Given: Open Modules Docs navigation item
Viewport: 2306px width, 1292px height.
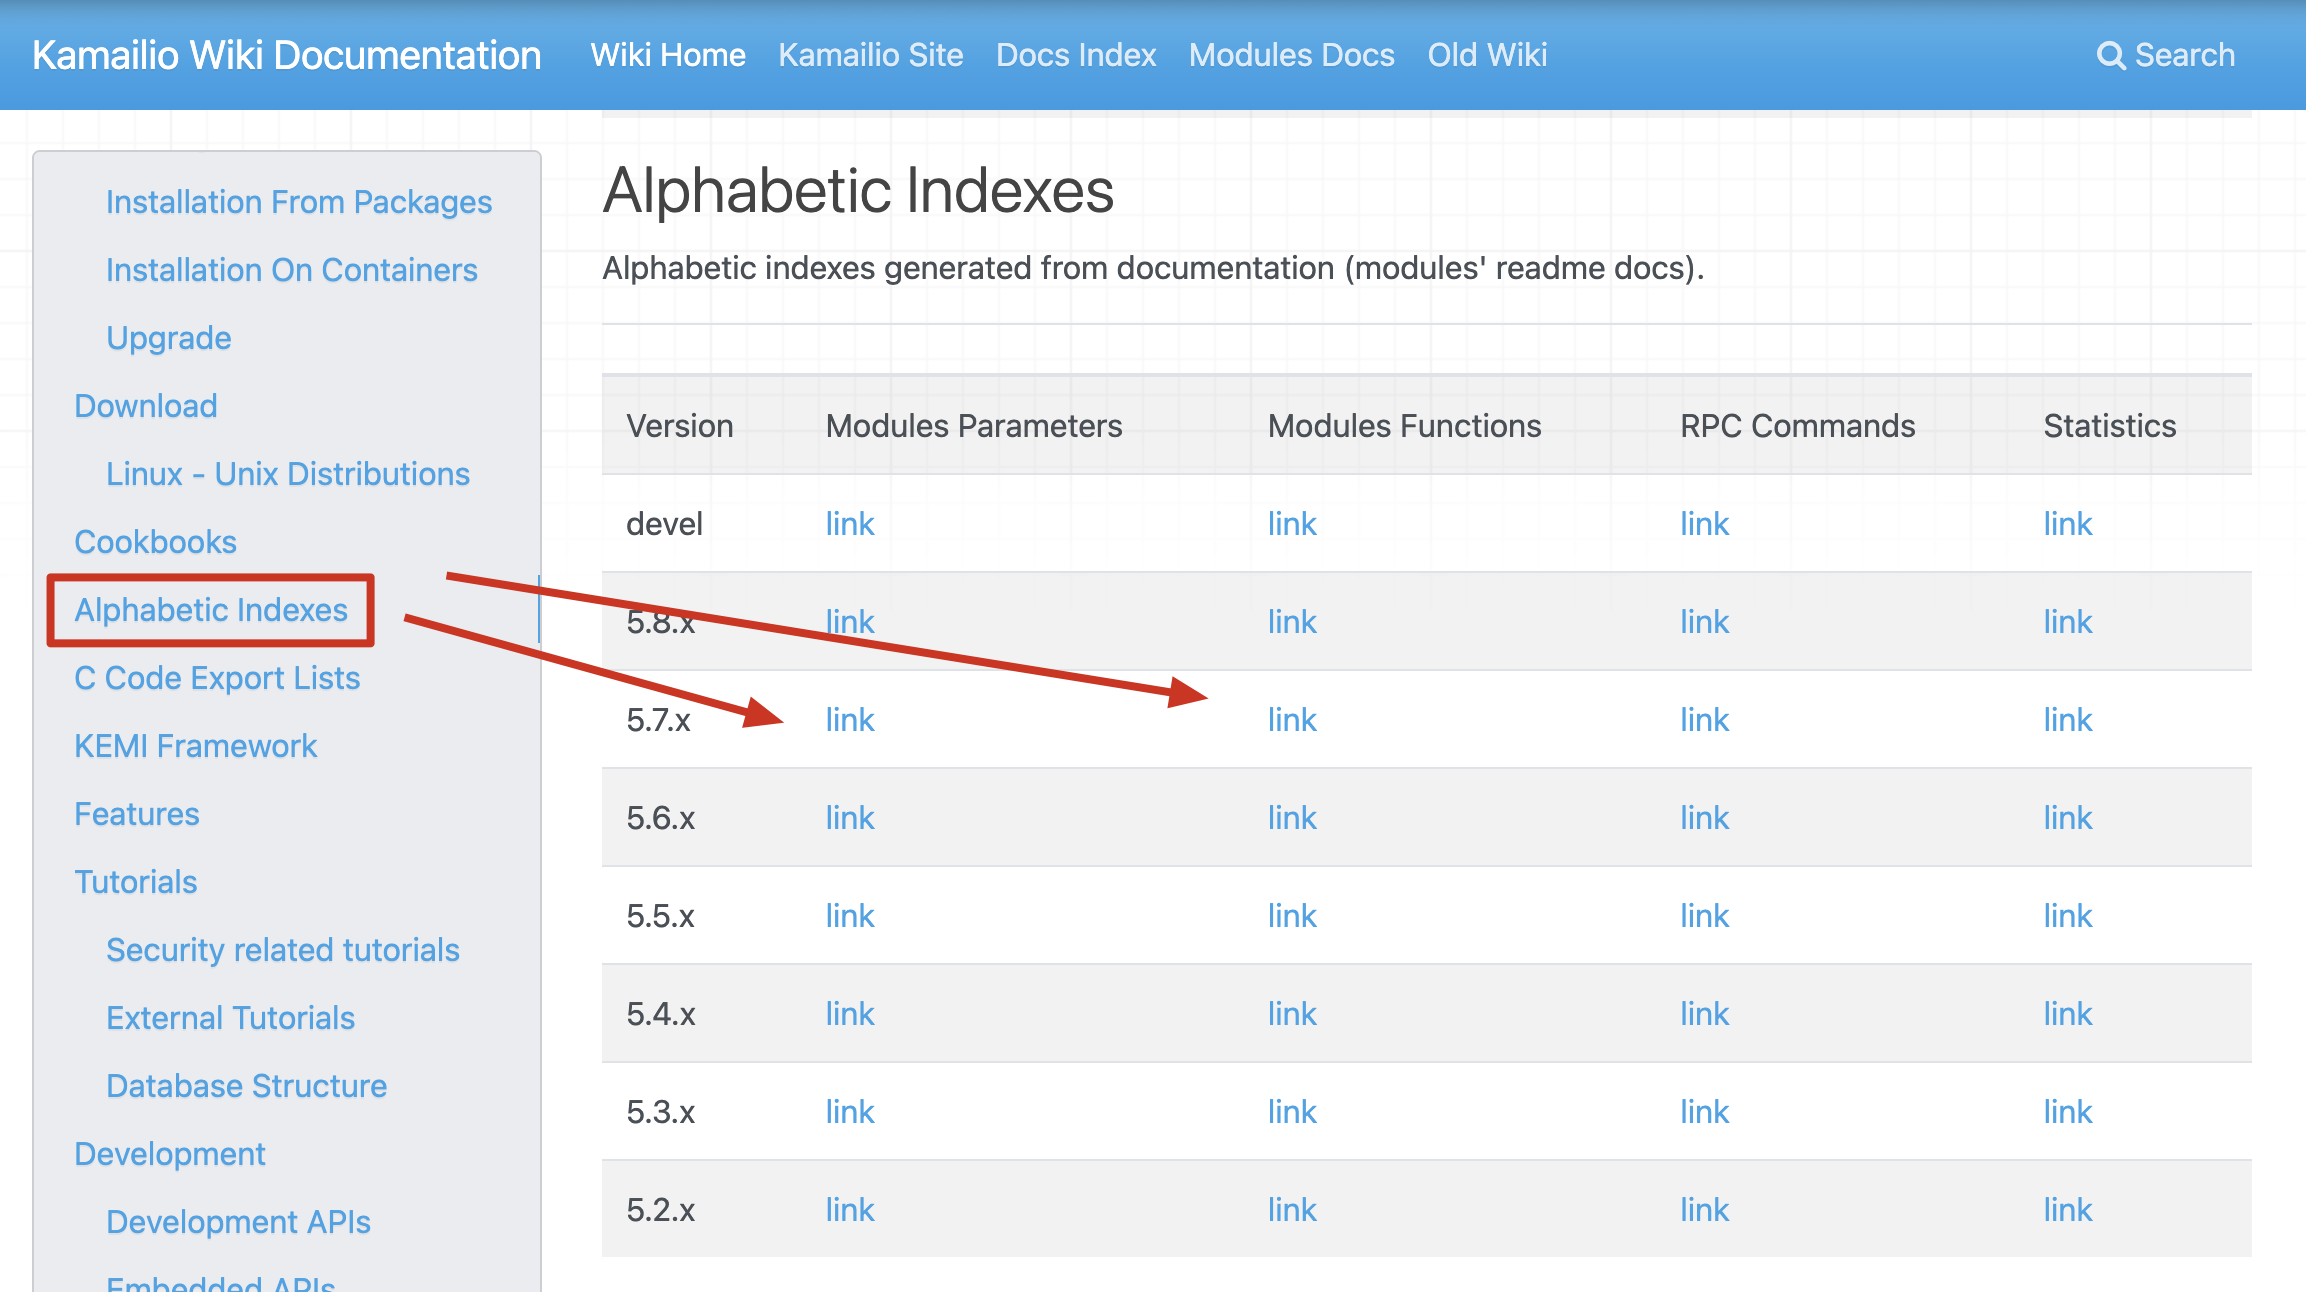Looking at the screenshot, I should [x=1291, y=56].
